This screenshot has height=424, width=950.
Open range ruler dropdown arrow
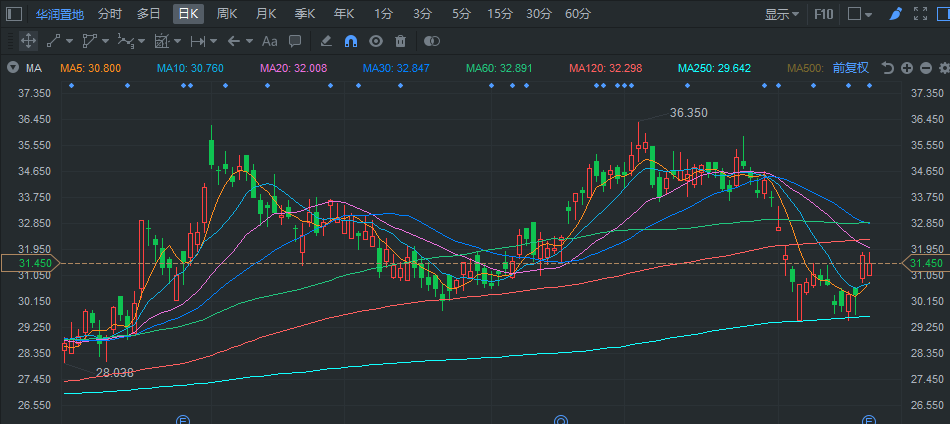tap(213, 41)
